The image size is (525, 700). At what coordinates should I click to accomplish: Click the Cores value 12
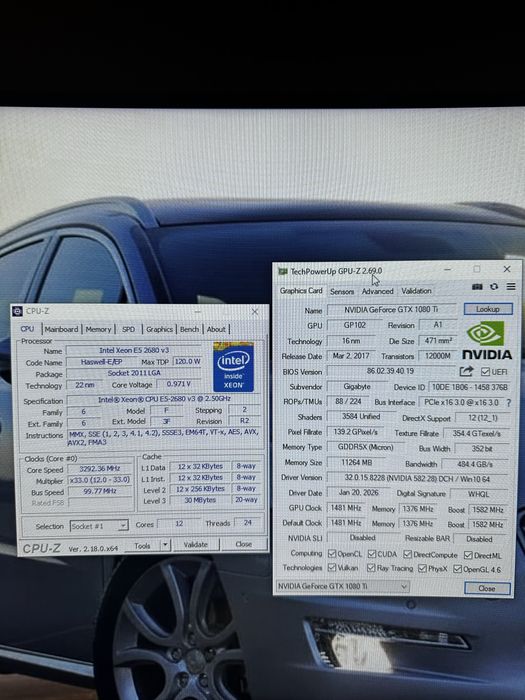(179, 523)
